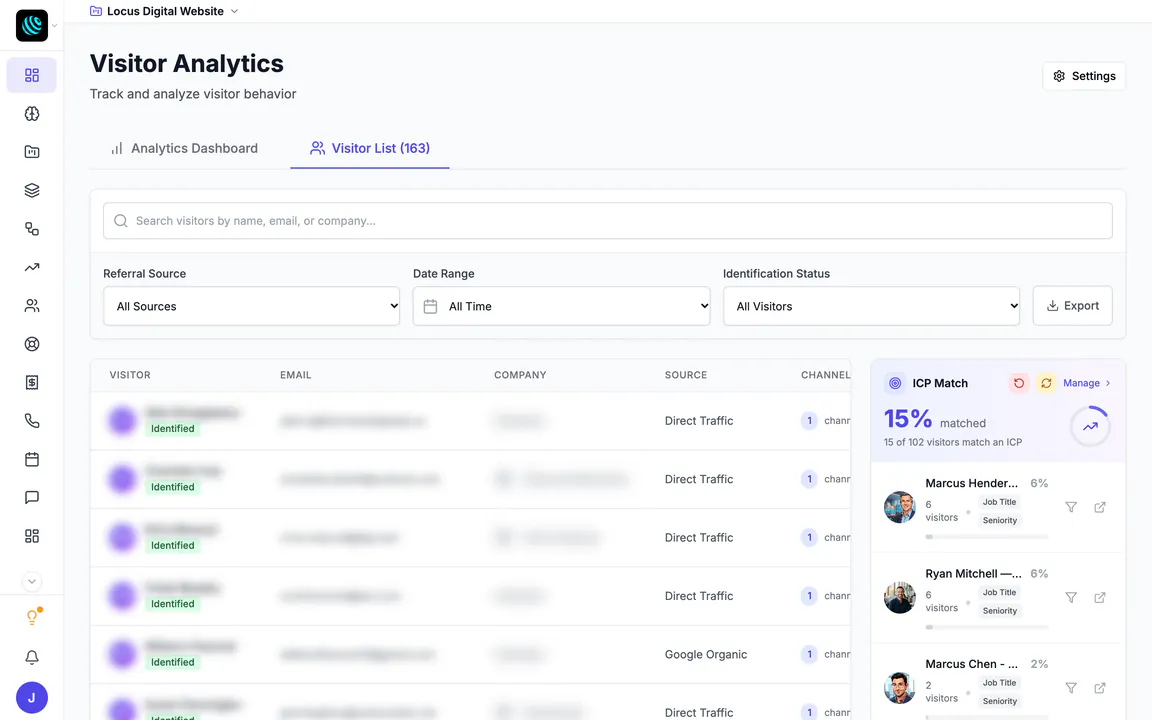The height and width of the screenshot is (720, 1152).
Task: Click the red reset icon in ICP Match
Action: point(1018,383)
